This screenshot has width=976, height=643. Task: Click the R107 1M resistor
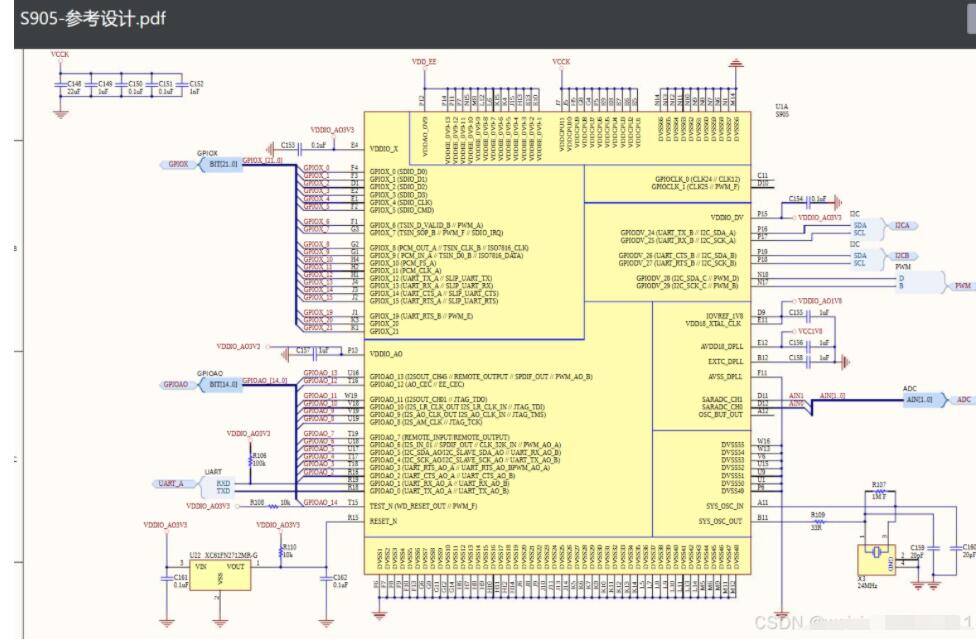coord(879,492)
